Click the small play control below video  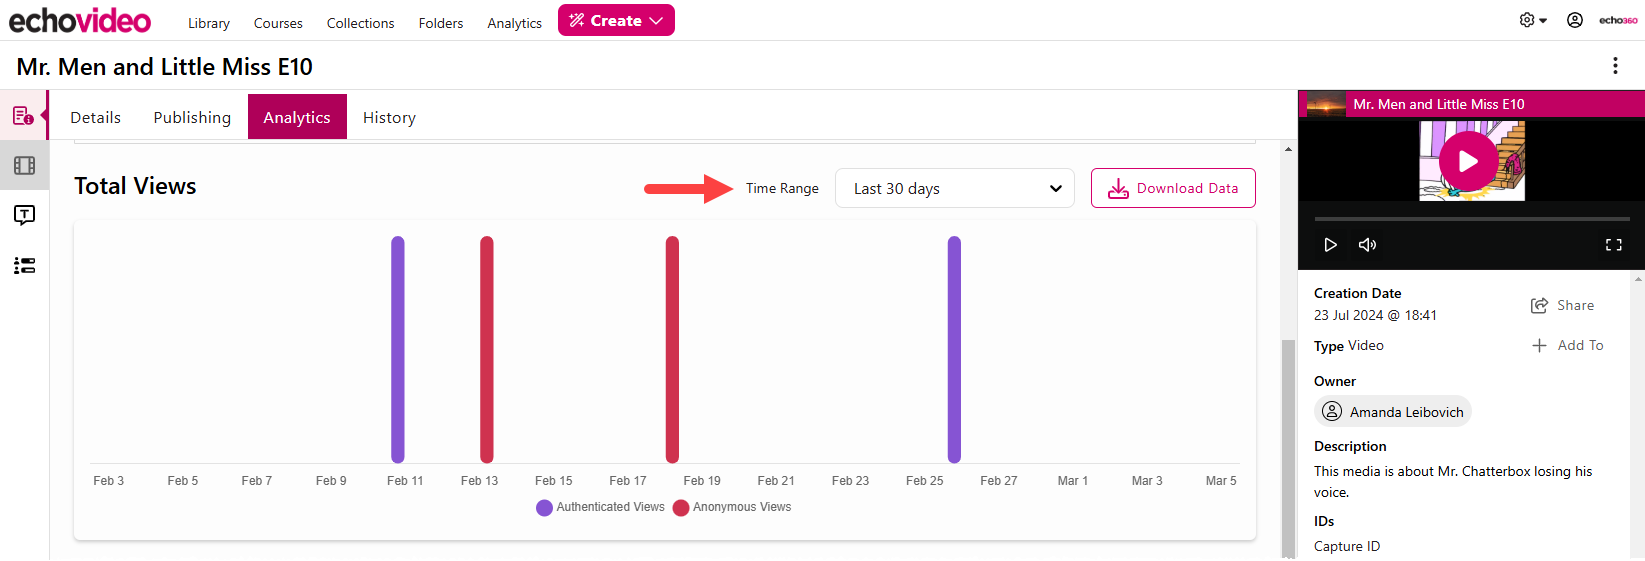coord(1330,244)
